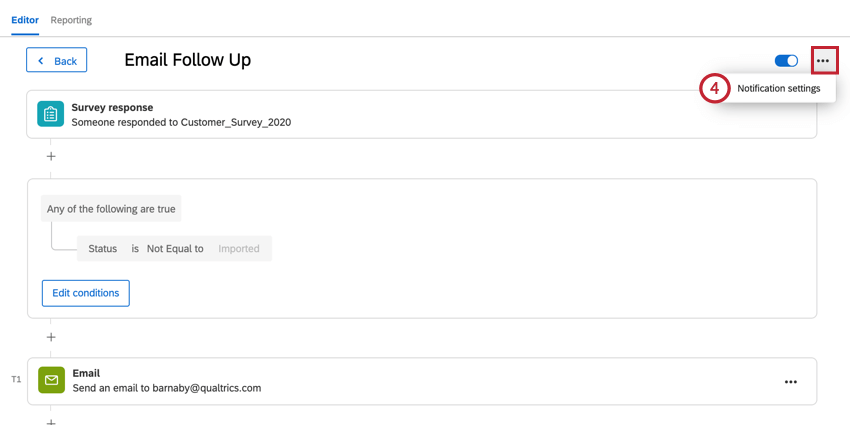Click plus icon below Survey response block
This screenshot has height=425, width=850.
coord(51,156)
